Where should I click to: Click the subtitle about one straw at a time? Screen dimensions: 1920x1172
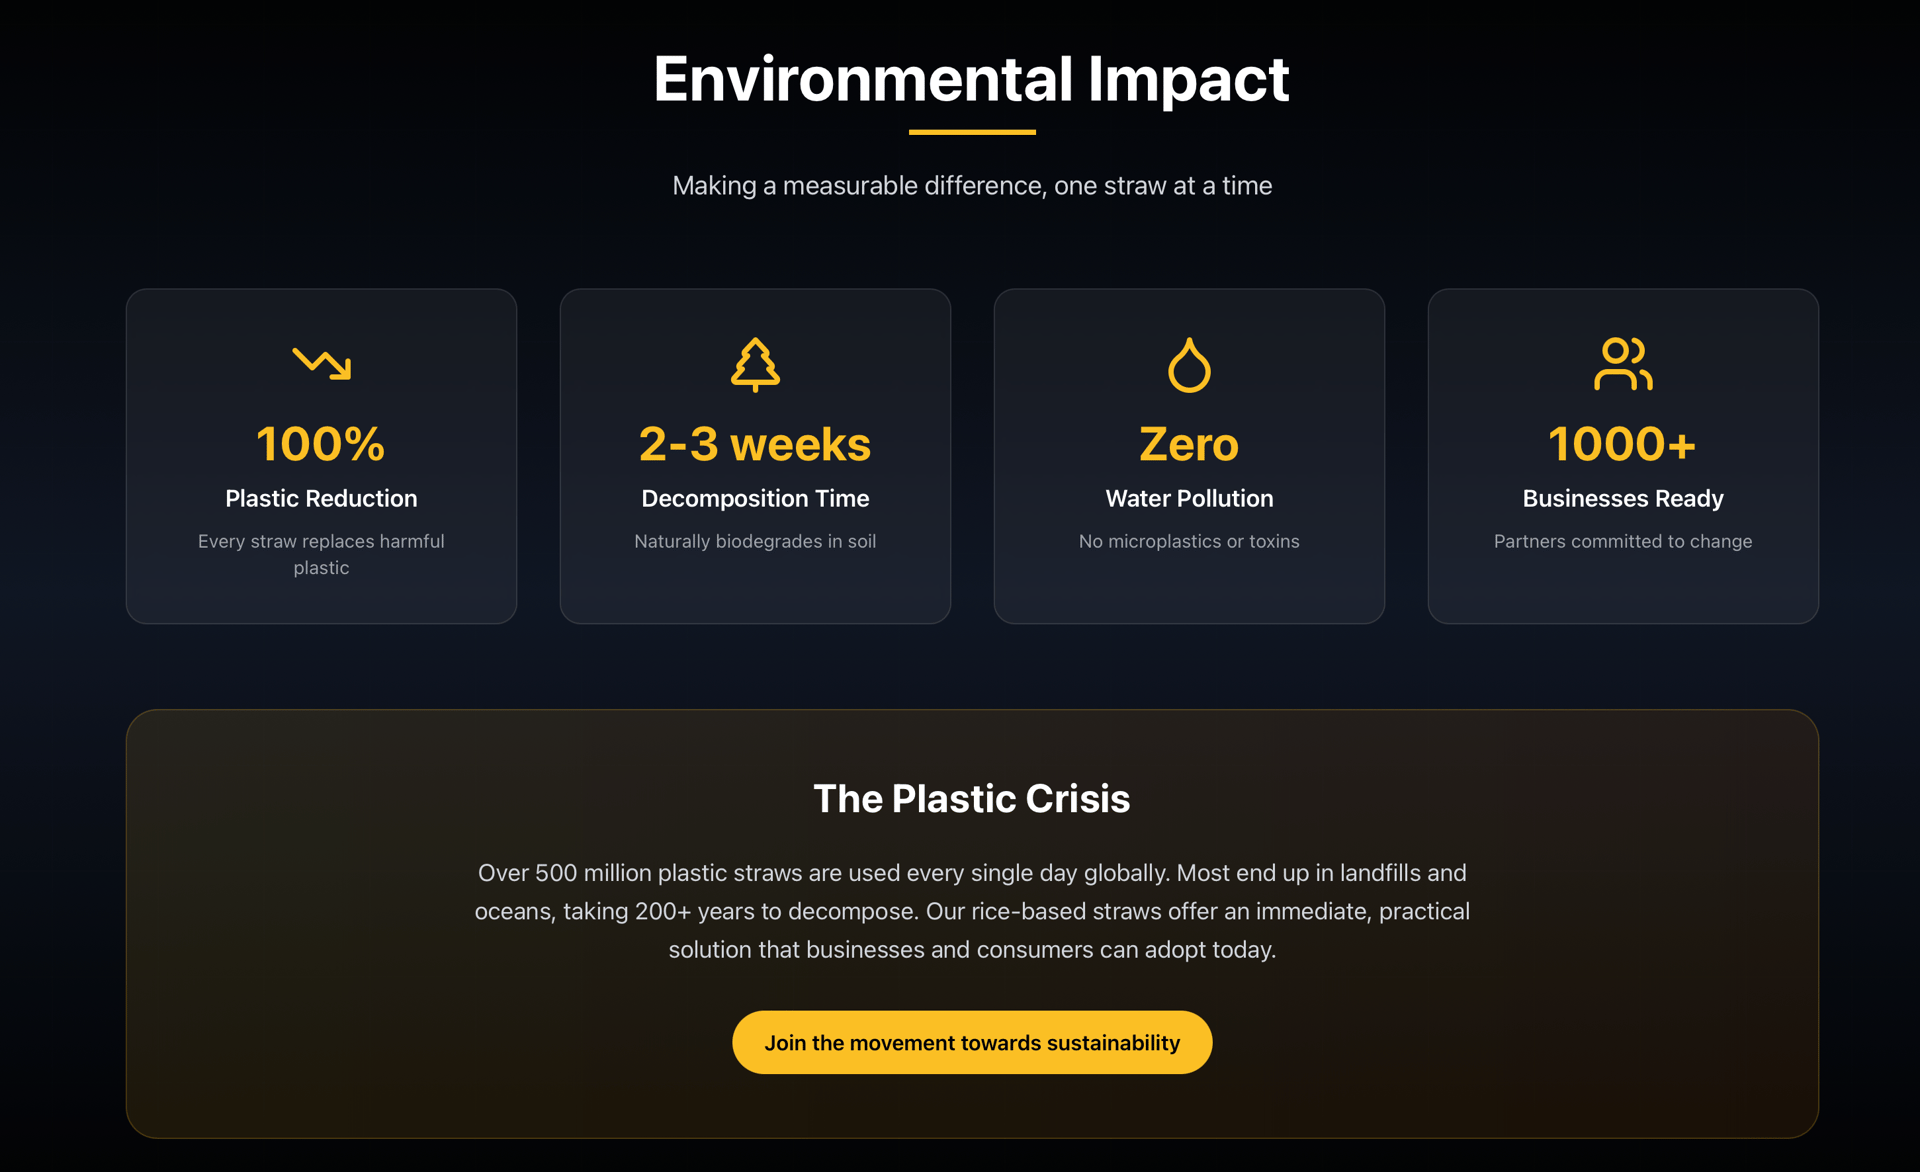(971, 186)
